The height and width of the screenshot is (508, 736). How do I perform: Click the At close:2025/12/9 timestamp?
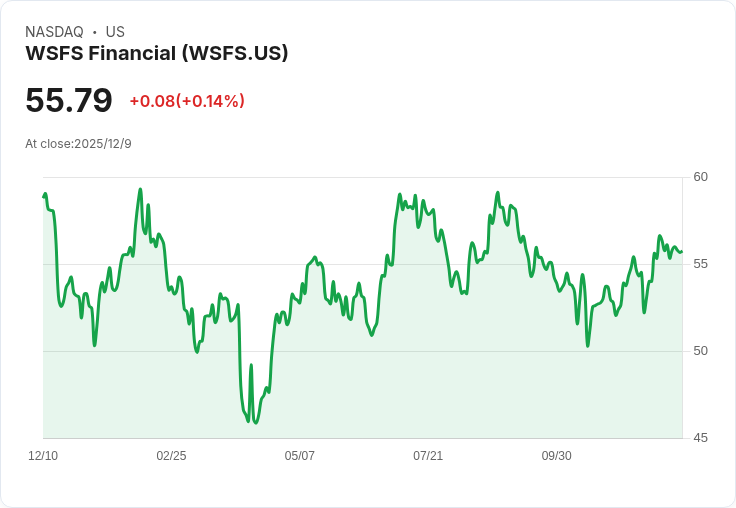click(x=78, y=144)
